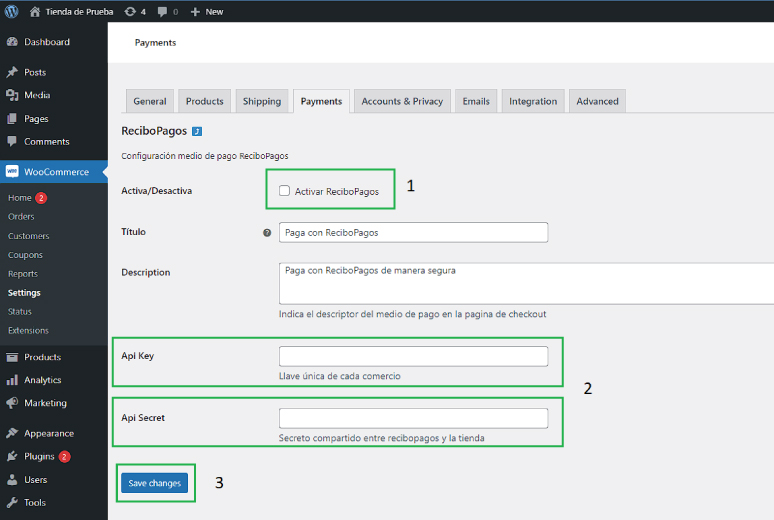
Task: Open the Advanced tab
Action: tap(597, 101)
